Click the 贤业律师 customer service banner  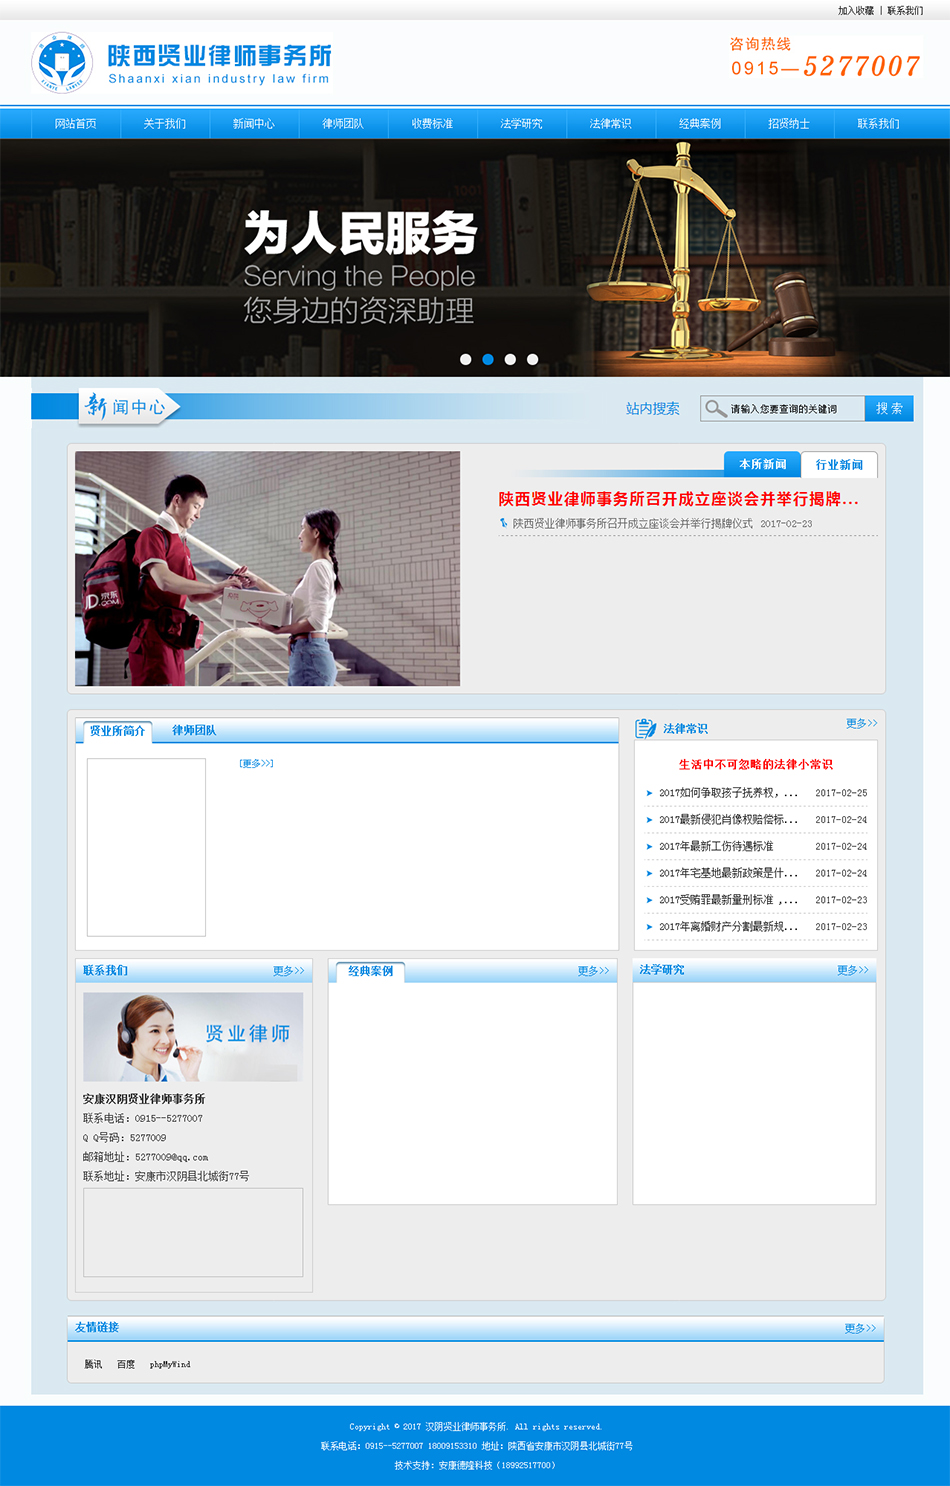coord(193,1037)
